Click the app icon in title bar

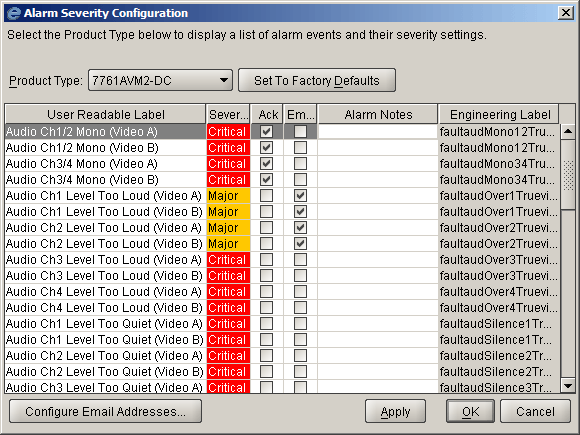14,13
